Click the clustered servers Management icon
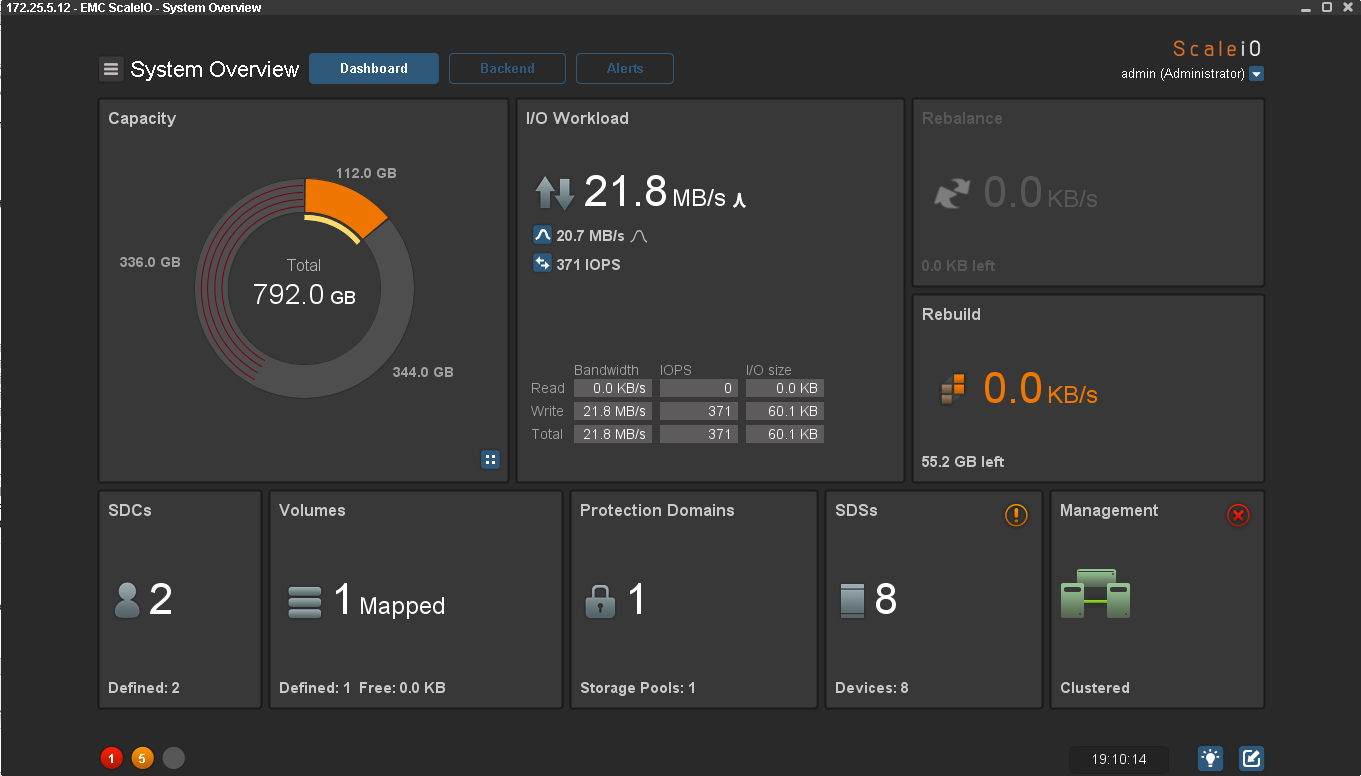This screenshot has height=776, width=1361. tap(1095, 594)
